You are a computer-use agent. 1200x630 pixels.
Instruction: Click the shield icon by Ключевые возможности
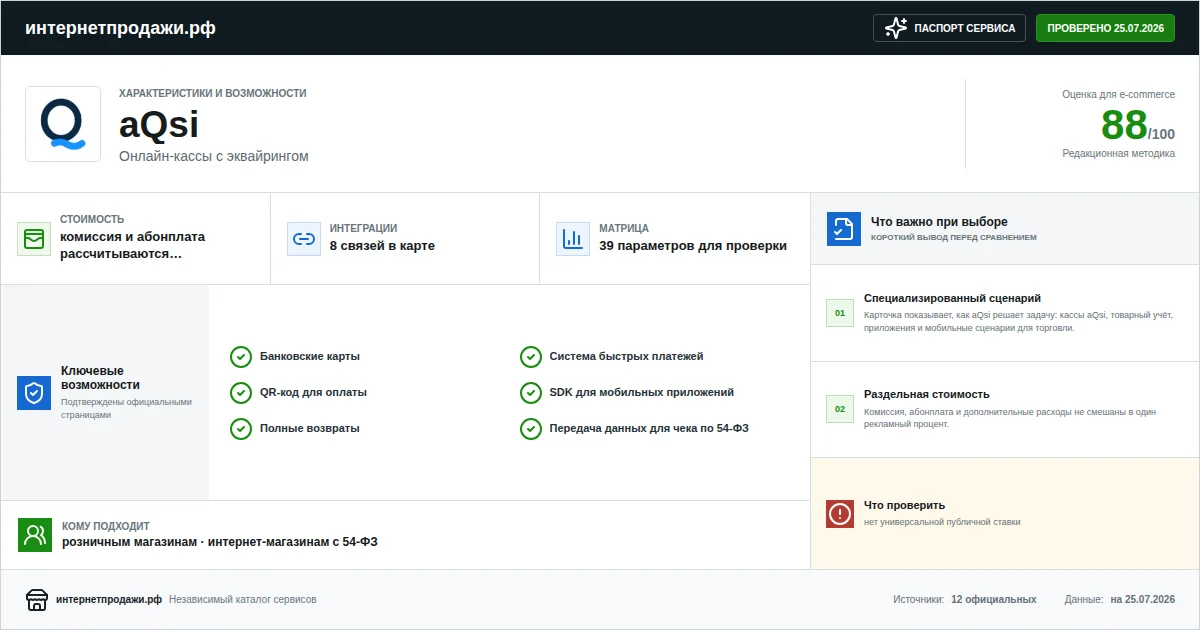coord(34,393)
